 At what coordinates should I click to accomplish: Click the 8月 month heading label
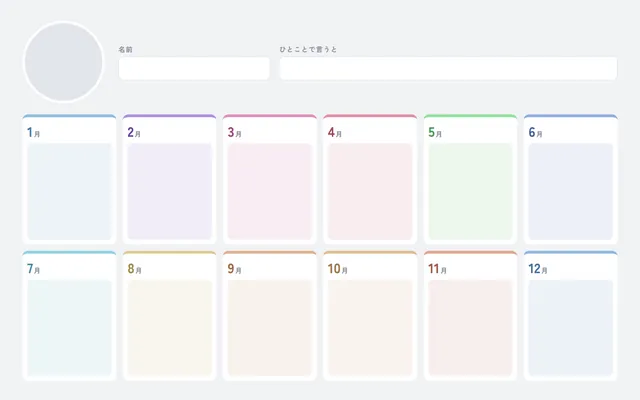pyautogui.click(x=134, y=269)
